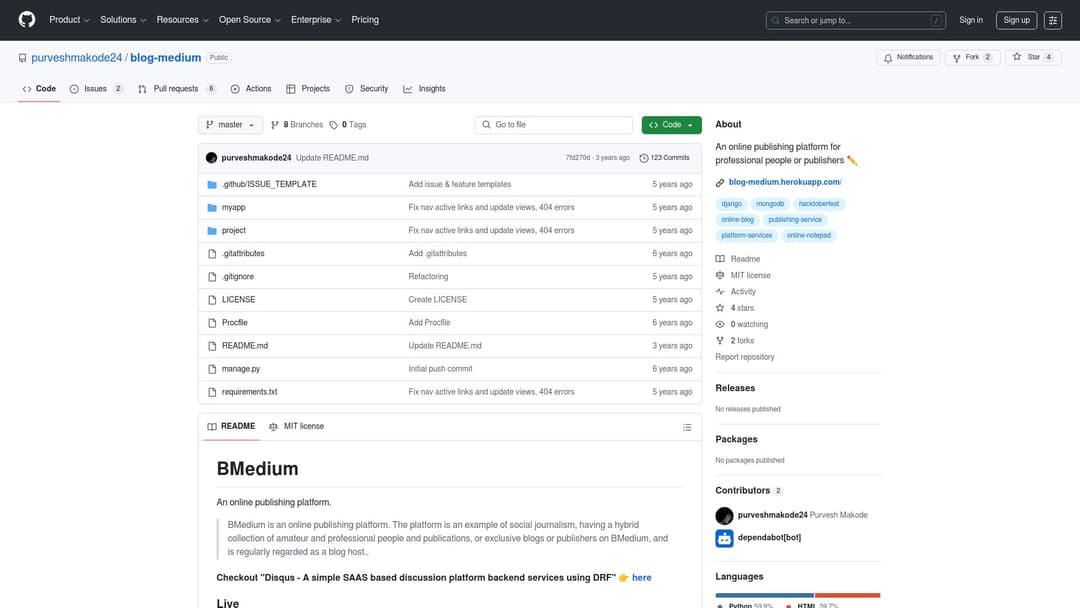Expand the Enterprise menu
This screenshot has width=1080, height=608.
[315, 20]
